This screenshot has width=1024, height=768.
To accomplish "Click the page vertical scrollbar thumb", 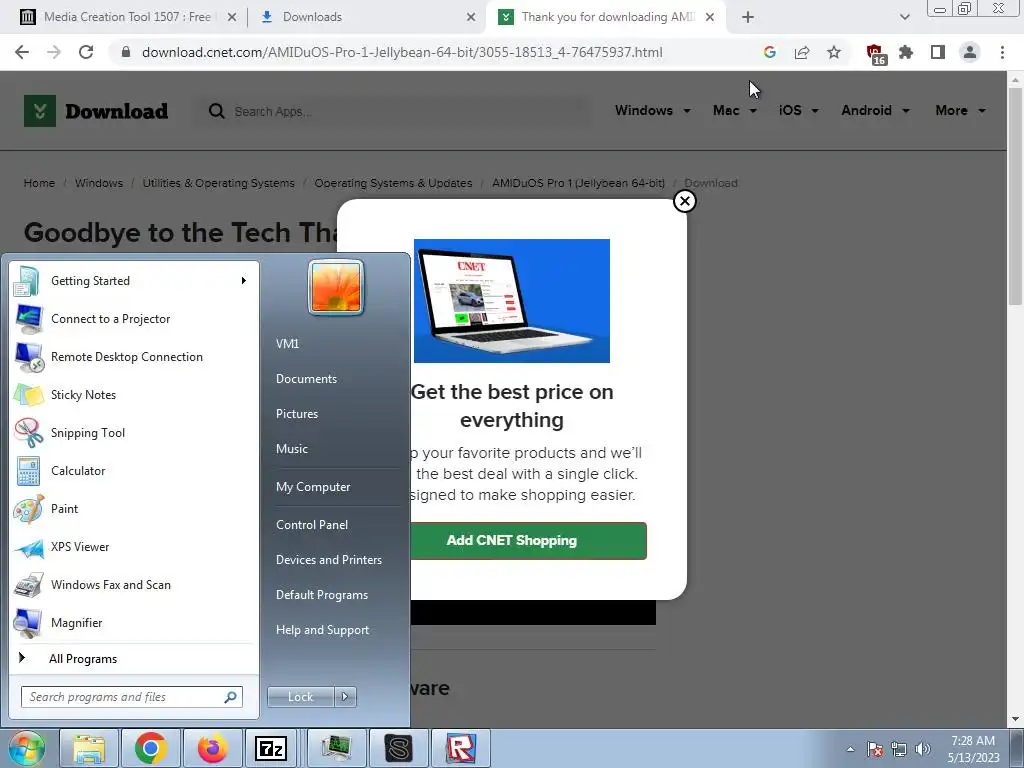I will click(x=1015, y=196).
